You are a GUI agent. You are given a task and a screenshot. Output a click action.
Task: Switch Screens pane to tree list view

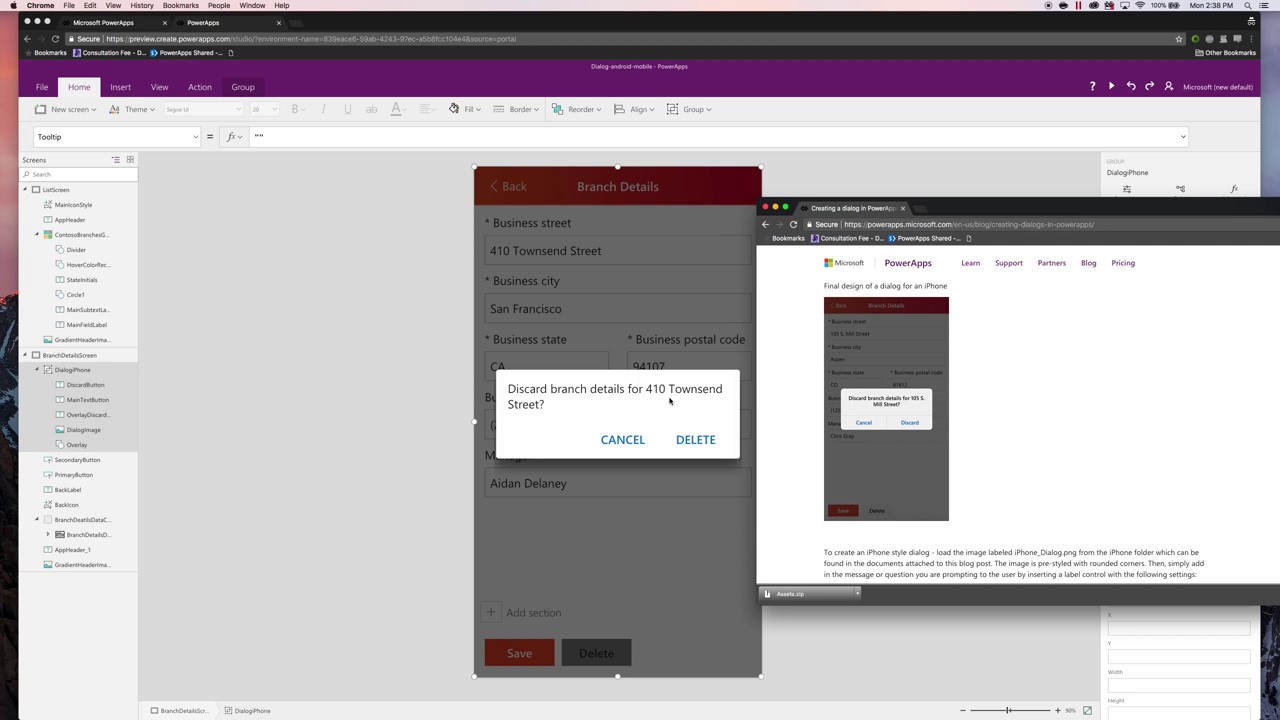(x=116, y=160)
